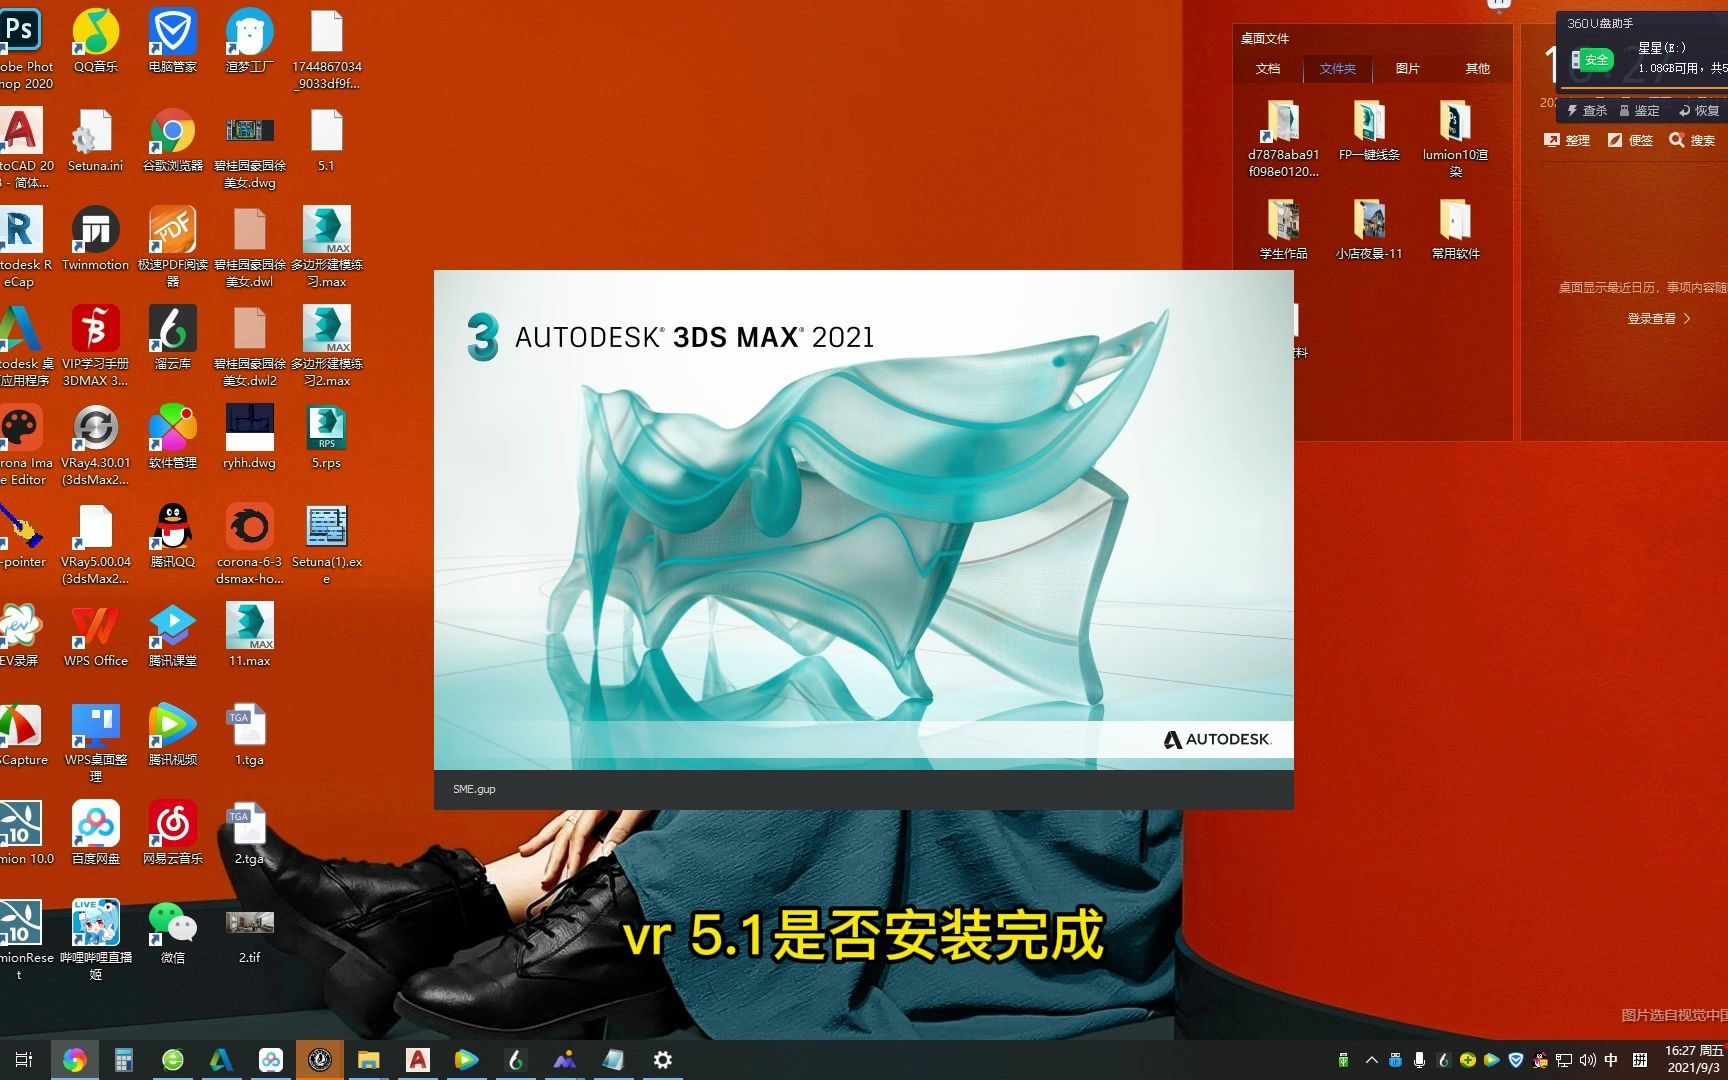Viewport: 1728px width, 1080px height.
Task: Switch to the 图片 tab in 桌面文件
Action: click(1408, 68)
